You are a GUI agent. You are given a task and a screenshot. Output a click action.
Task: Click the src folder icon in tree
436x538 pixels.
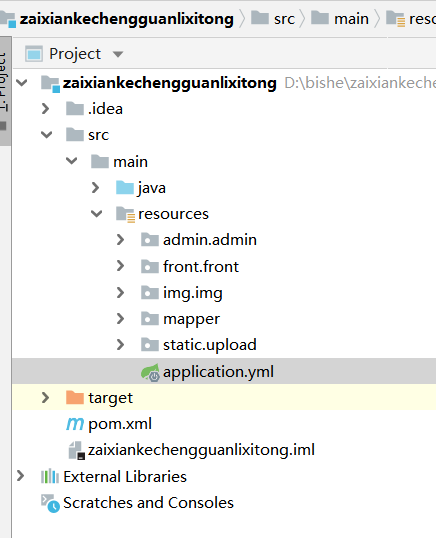[75, 134]
